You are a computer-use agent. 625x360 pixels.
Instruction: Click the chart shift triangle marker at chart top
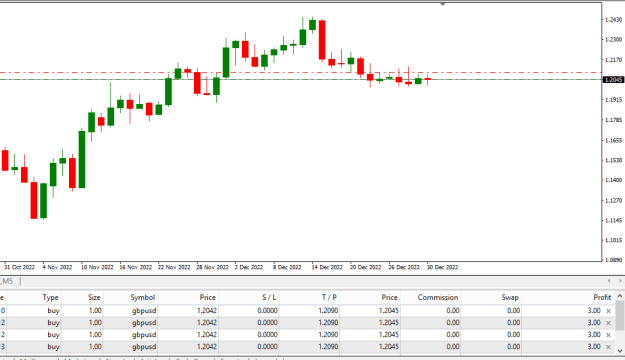coord(442,4)
